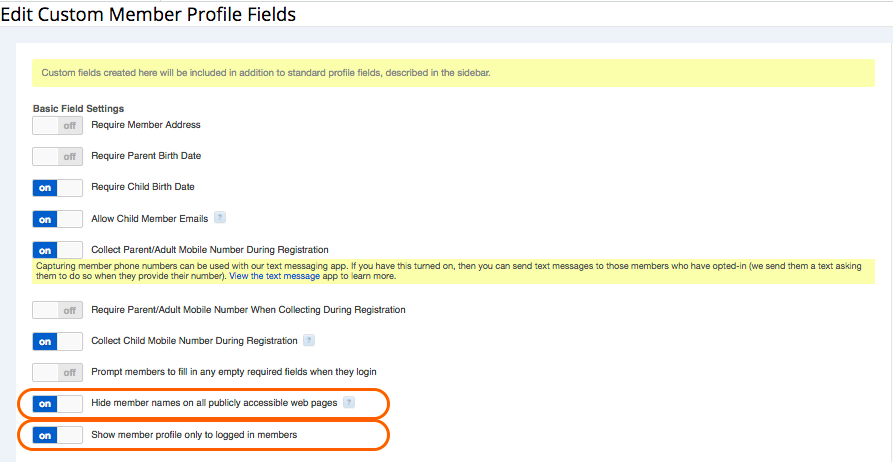The width and height of the screenshot is (893, 462).
Task: Click the yellow custom fields notice banner
Action: [x=453, y=73]
